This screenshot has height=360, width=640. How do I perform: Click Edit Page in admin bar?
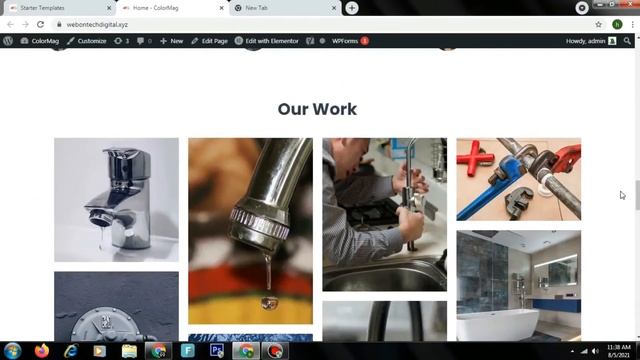click(x=209, y=41)
